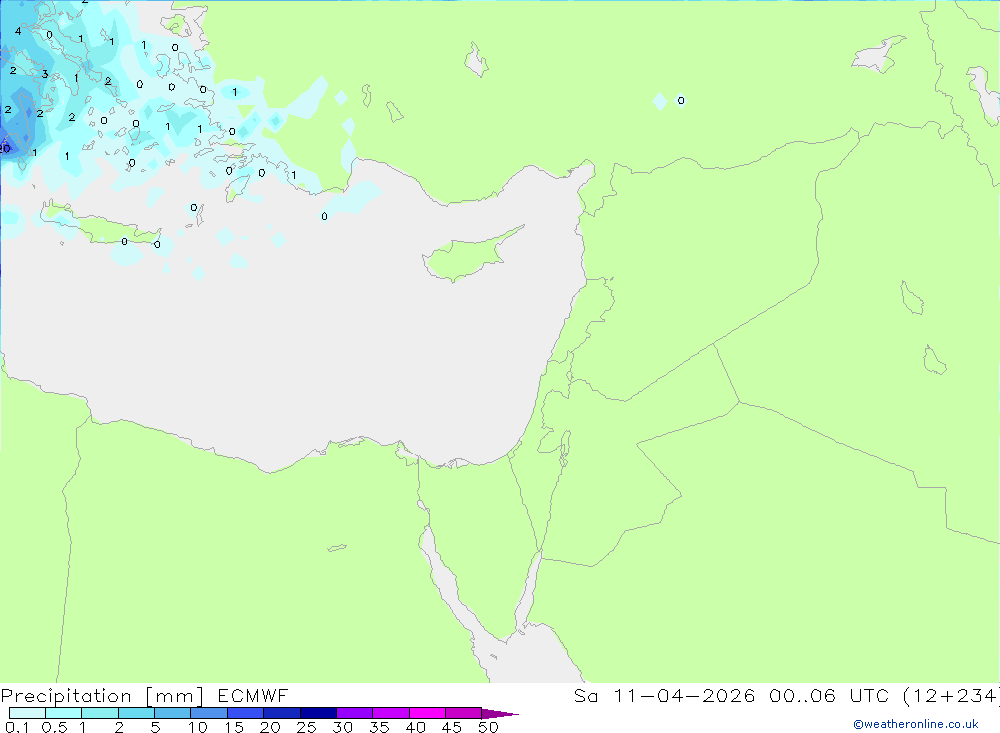Click the purple arrow tip ending the legend

tap(500, 713)
